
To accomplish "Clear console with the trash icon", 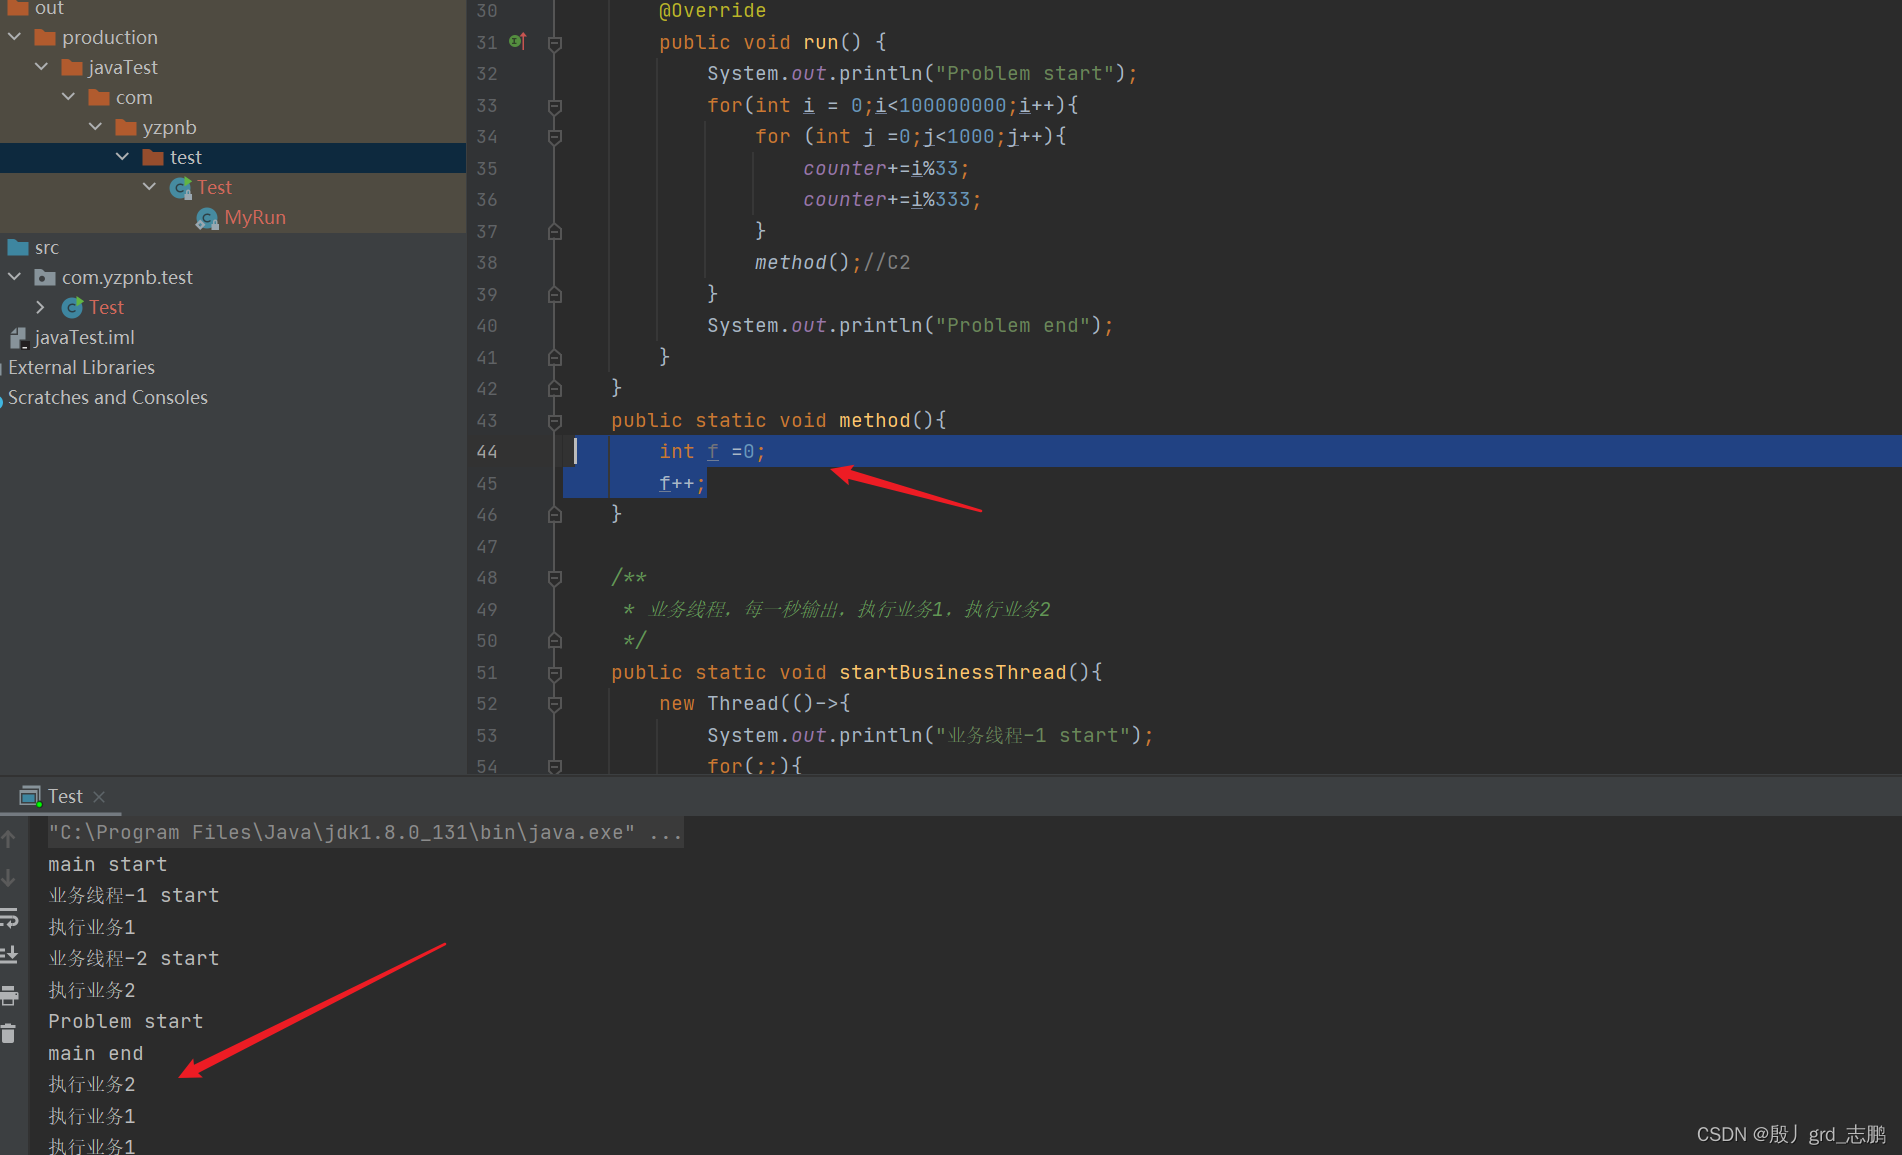I will point(9,1033).
